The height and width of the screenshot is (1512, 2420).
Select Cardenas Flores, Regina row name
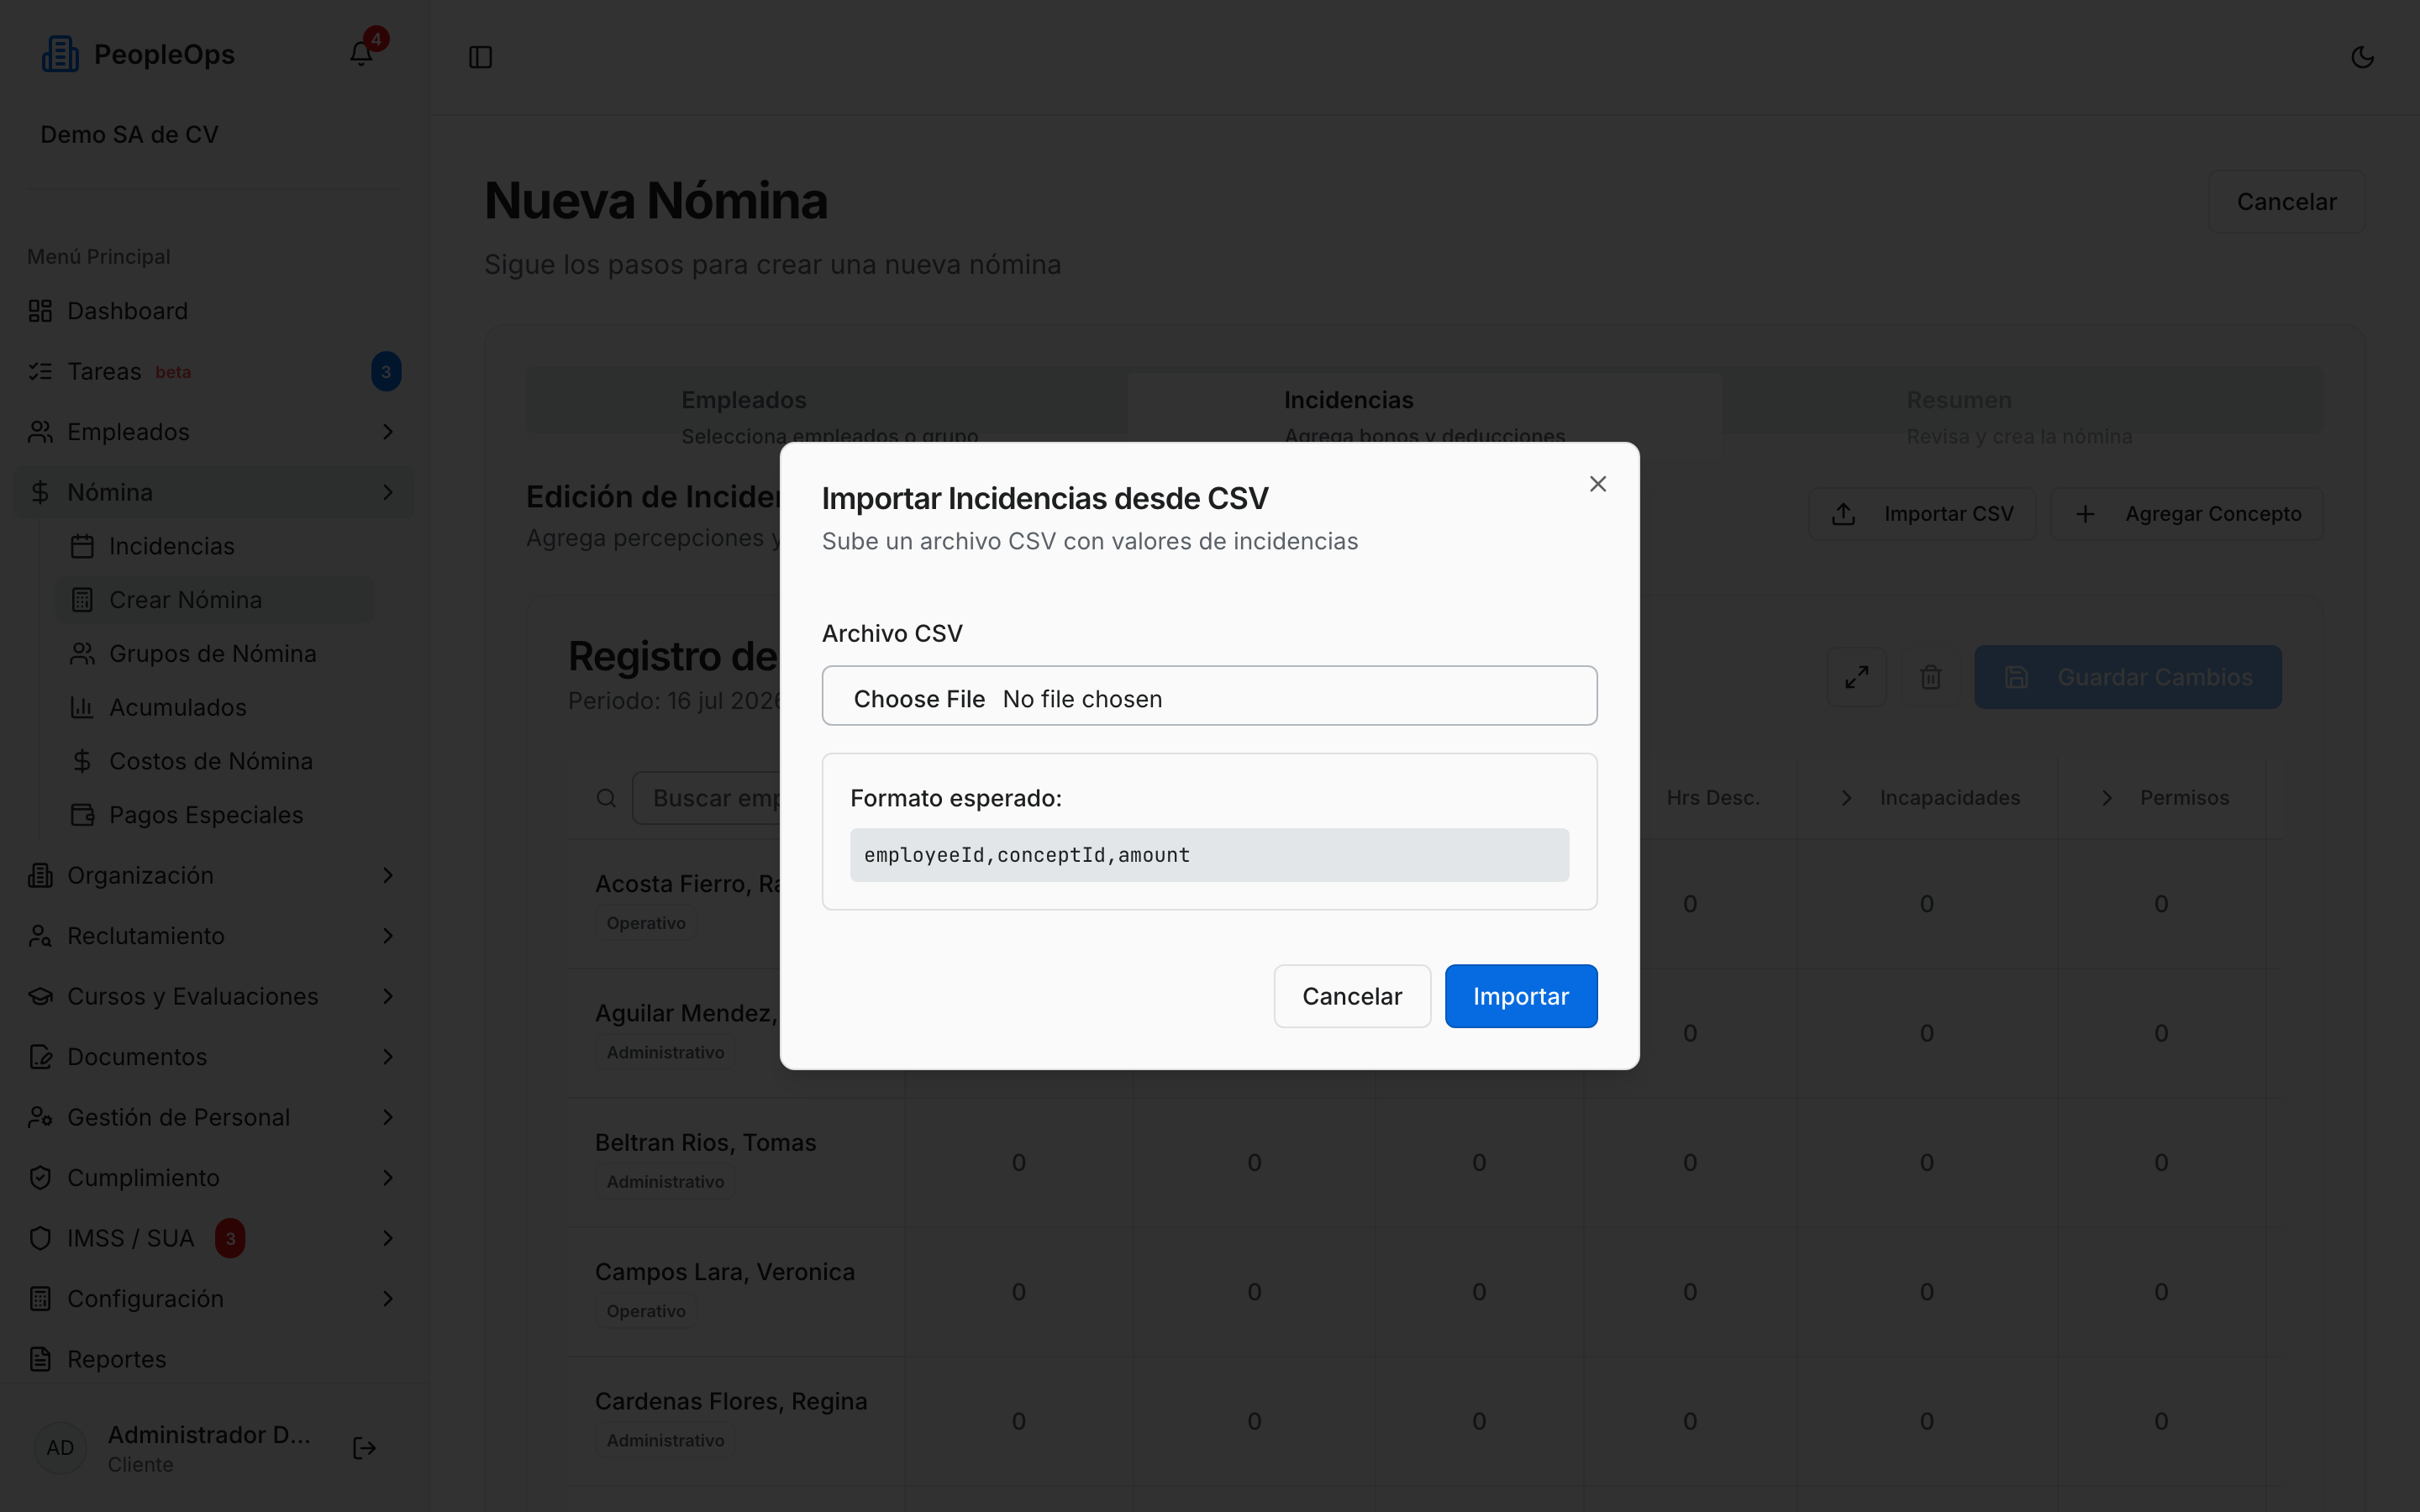[730, 1401]
